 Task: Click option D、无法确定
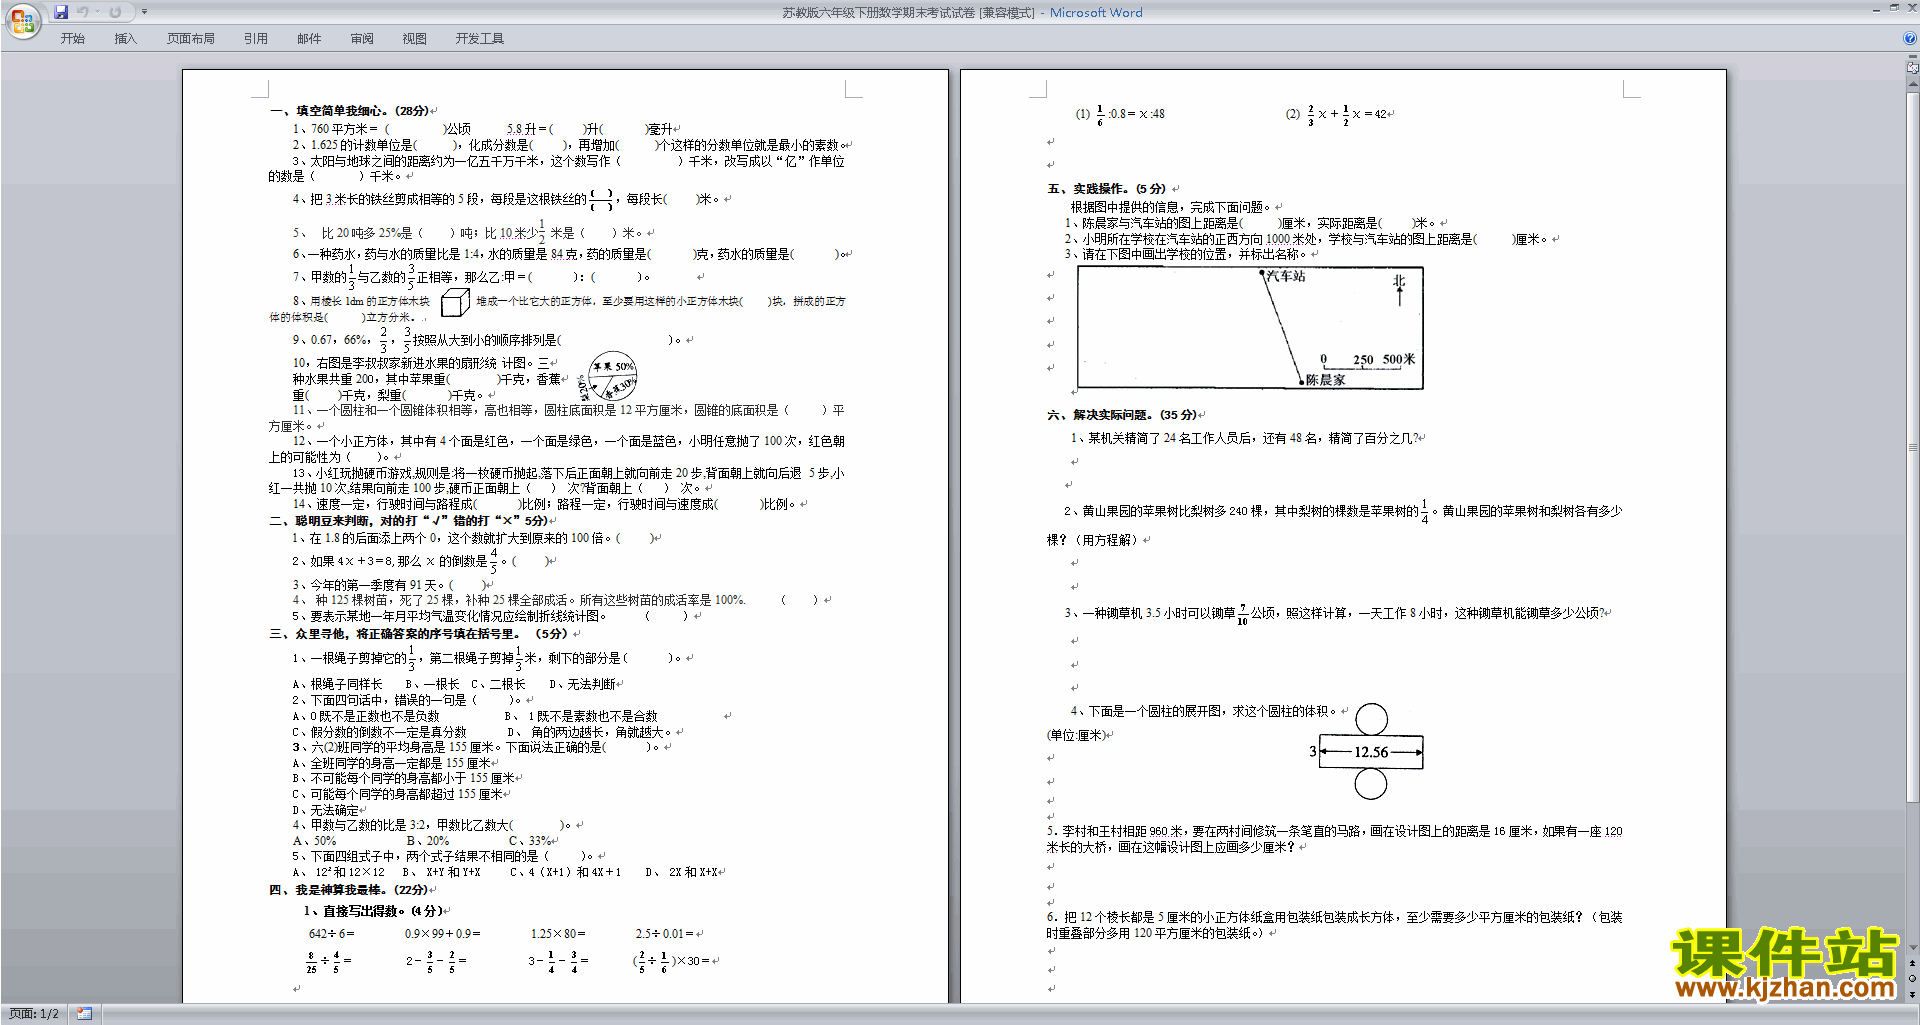[325, 810]
